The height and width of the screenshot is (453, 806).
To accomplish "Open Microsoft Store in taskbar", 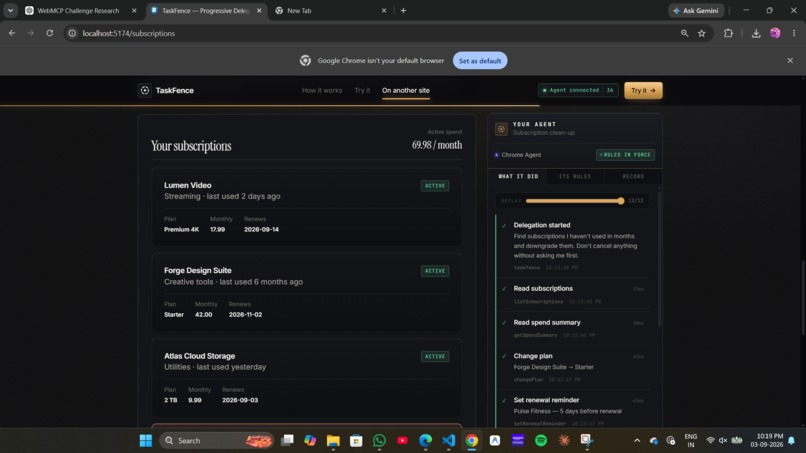I will (356, 441).
